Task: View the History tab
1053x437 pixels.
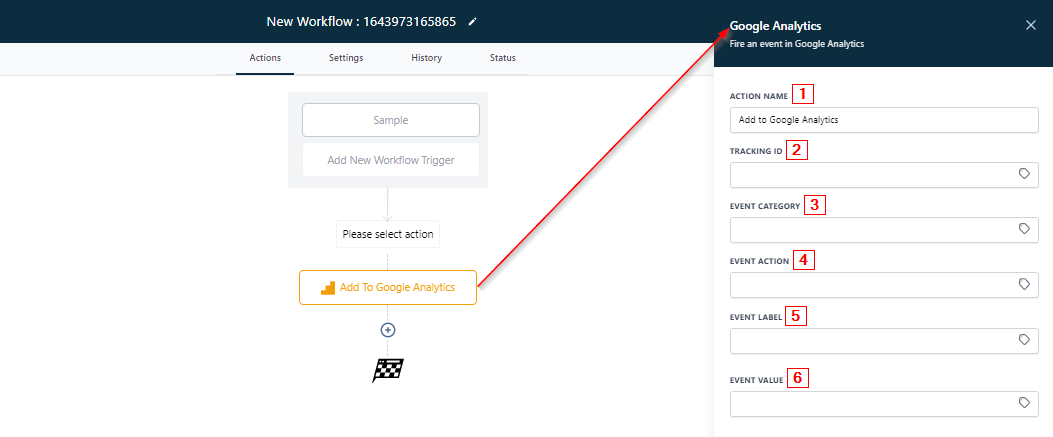Action: tap(426, 58)
